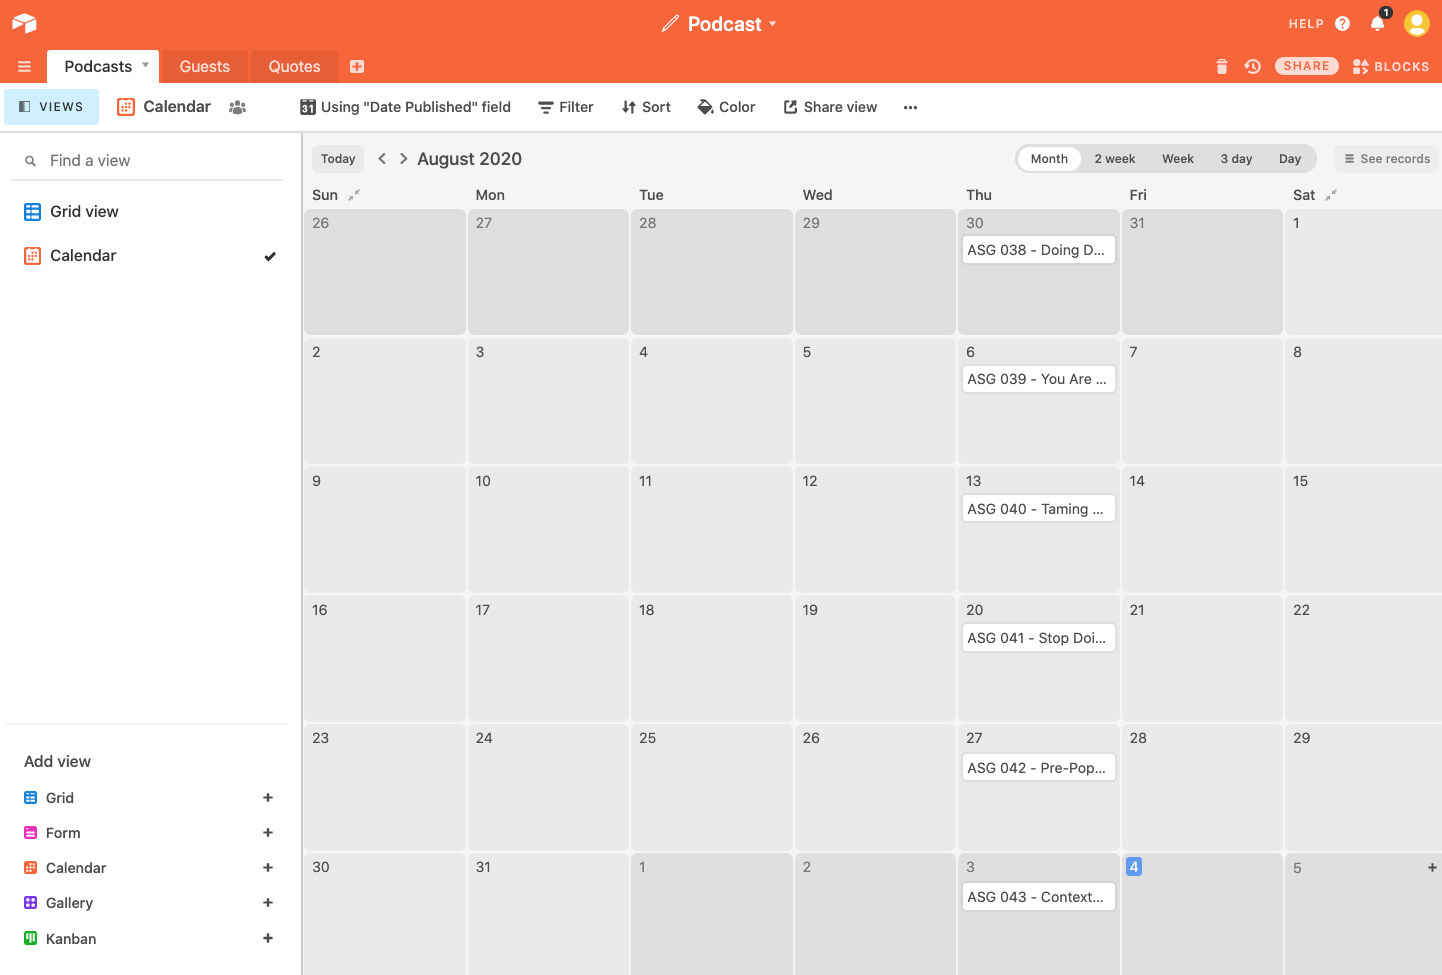Click the Today button
1442x975 pixels.
[x=337, y=158]
